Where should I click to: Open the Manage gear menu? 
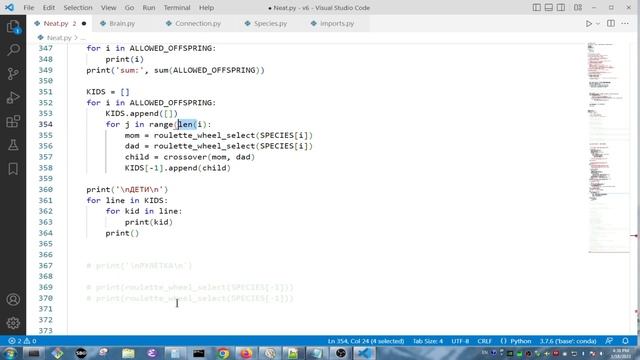click(x=13, y=323)
